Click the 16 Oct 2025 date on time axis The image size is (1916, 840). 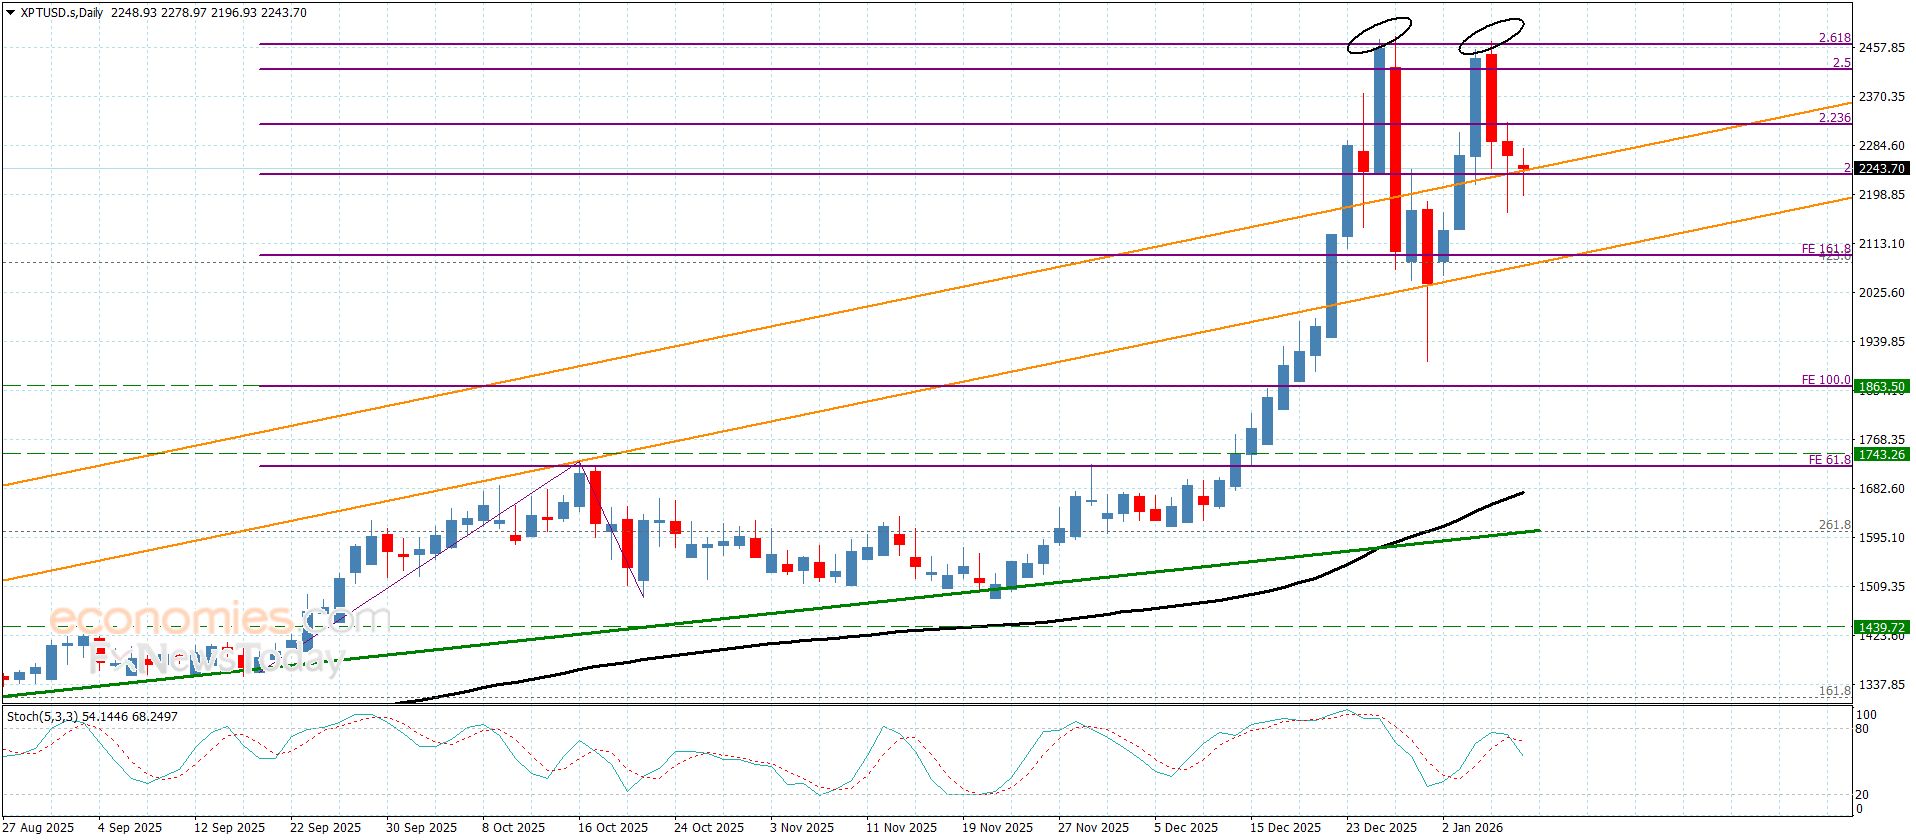pos(612,827)
